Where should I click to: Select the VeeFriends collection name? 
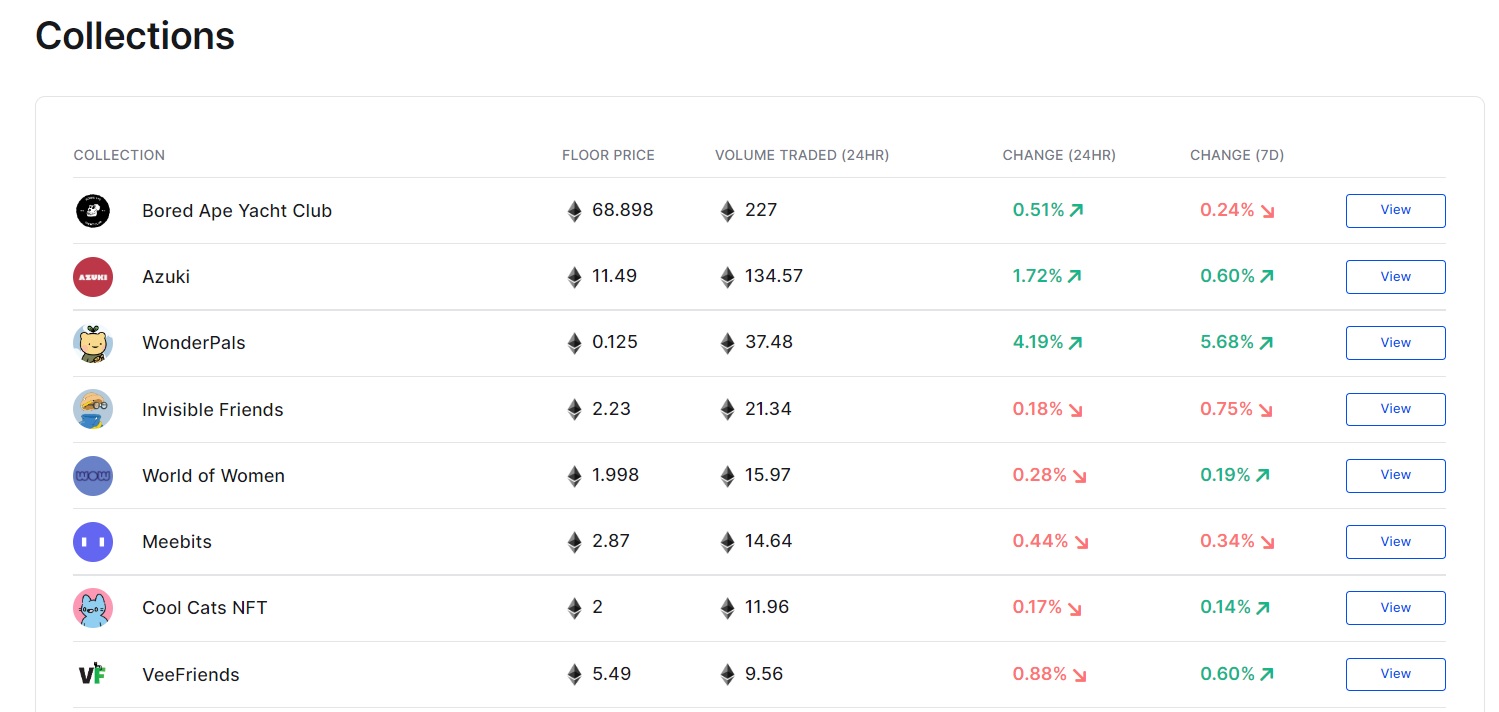point(191,675)
